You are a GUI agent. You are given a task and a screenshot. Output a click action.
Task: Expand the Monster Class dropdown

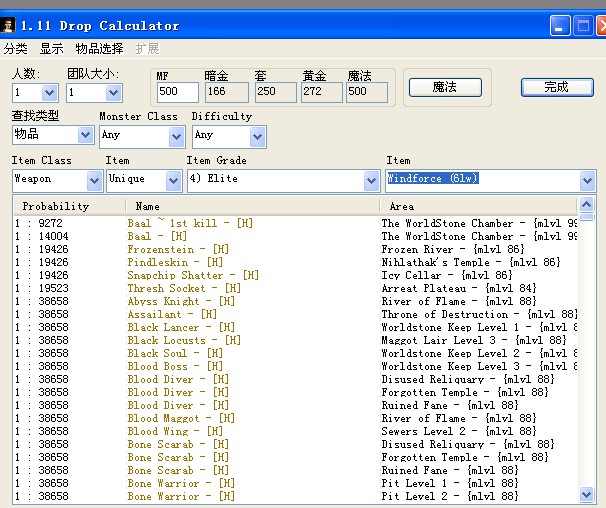[x=177, y=137]
